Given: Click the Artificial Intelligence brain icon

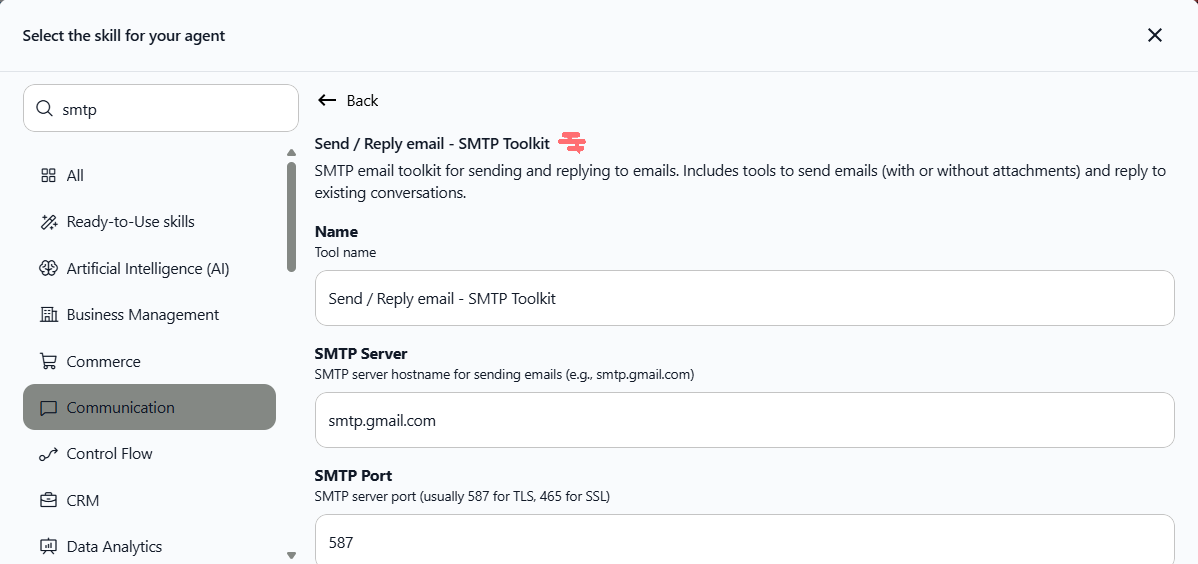Looking at the screenshot, I should tap(48, 268).
